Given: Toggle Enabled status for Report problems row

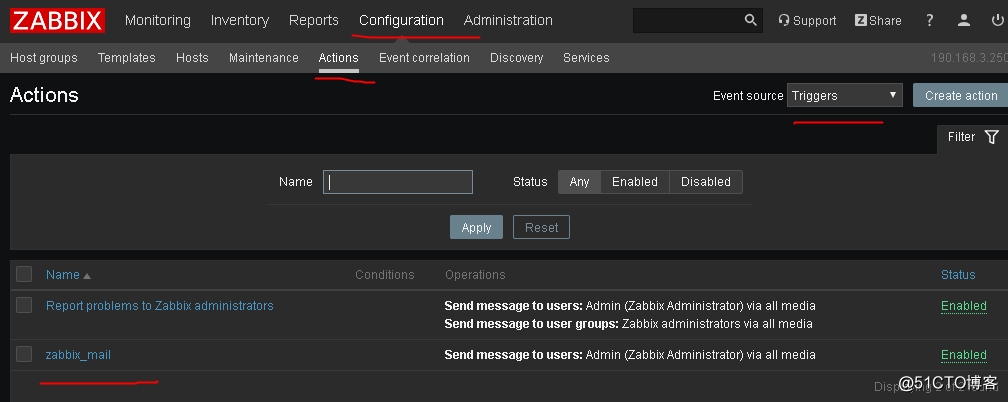Looking at the screenshot, I should [x=964, y=306].
